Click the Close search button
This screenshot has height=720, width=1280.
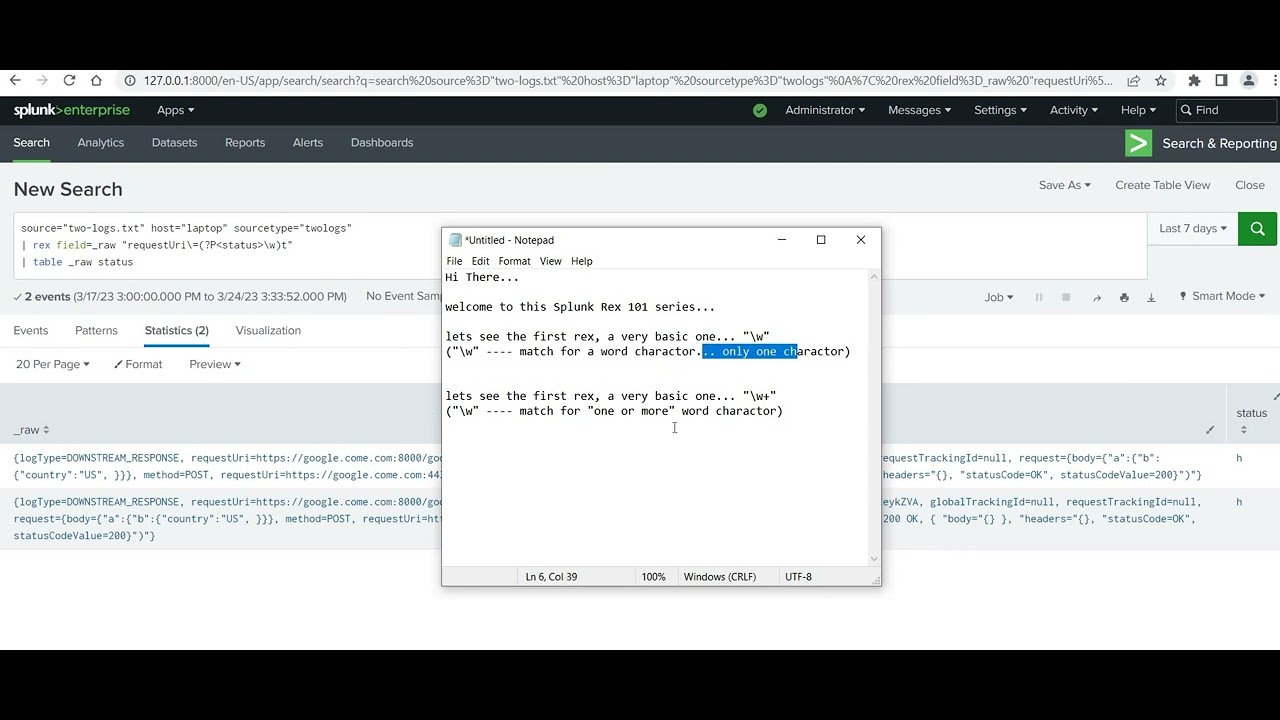(x=1250, y=185)
